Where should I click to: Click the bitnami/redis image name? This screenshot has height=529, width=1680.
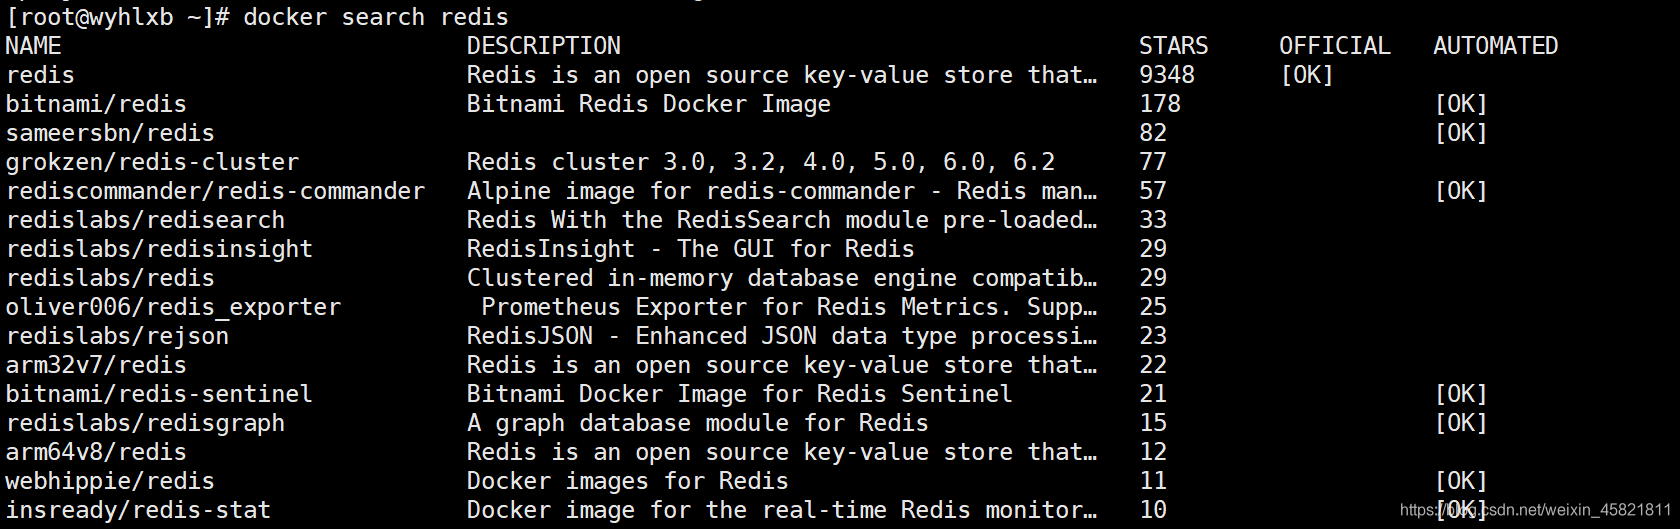96,104
